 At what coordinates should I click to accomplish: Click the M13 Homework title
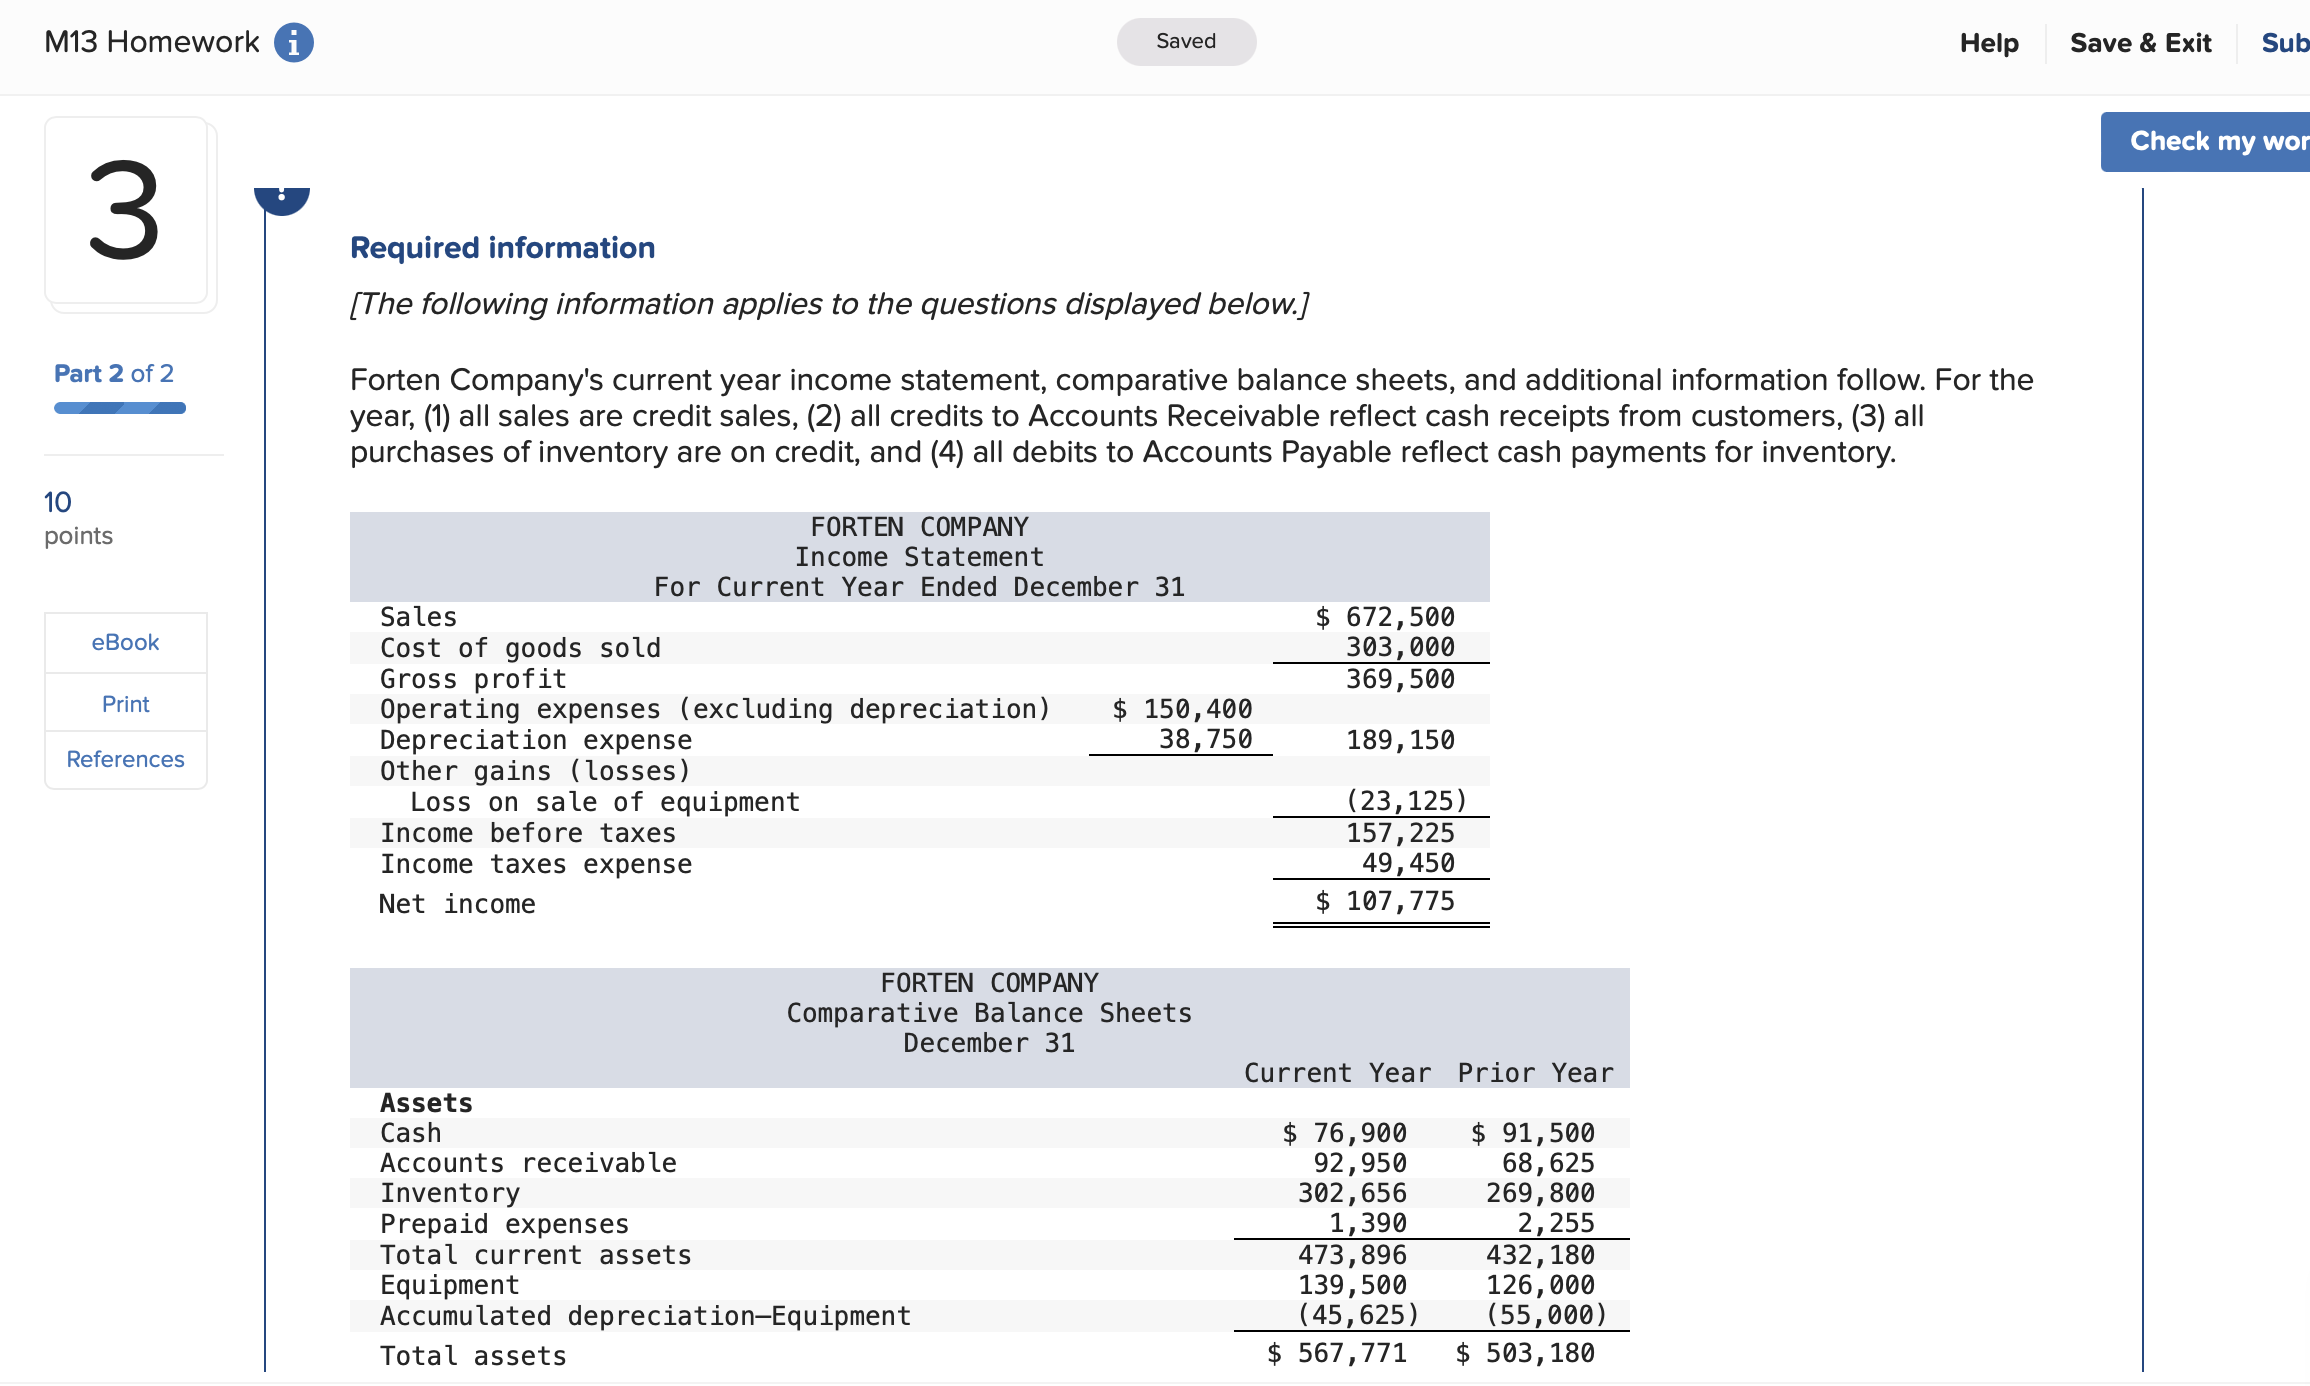(x=152, y=42)
